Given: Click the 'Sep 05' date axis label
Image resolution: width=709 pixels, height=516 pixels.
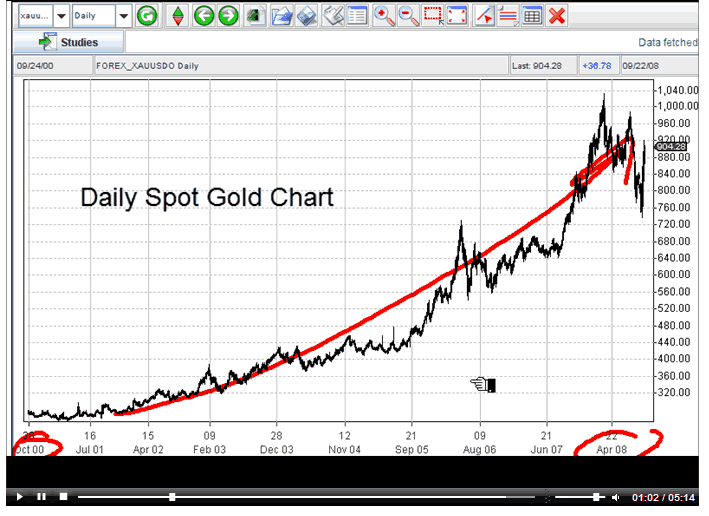Looking at the screenshot, I should click(x=411, y=450).
